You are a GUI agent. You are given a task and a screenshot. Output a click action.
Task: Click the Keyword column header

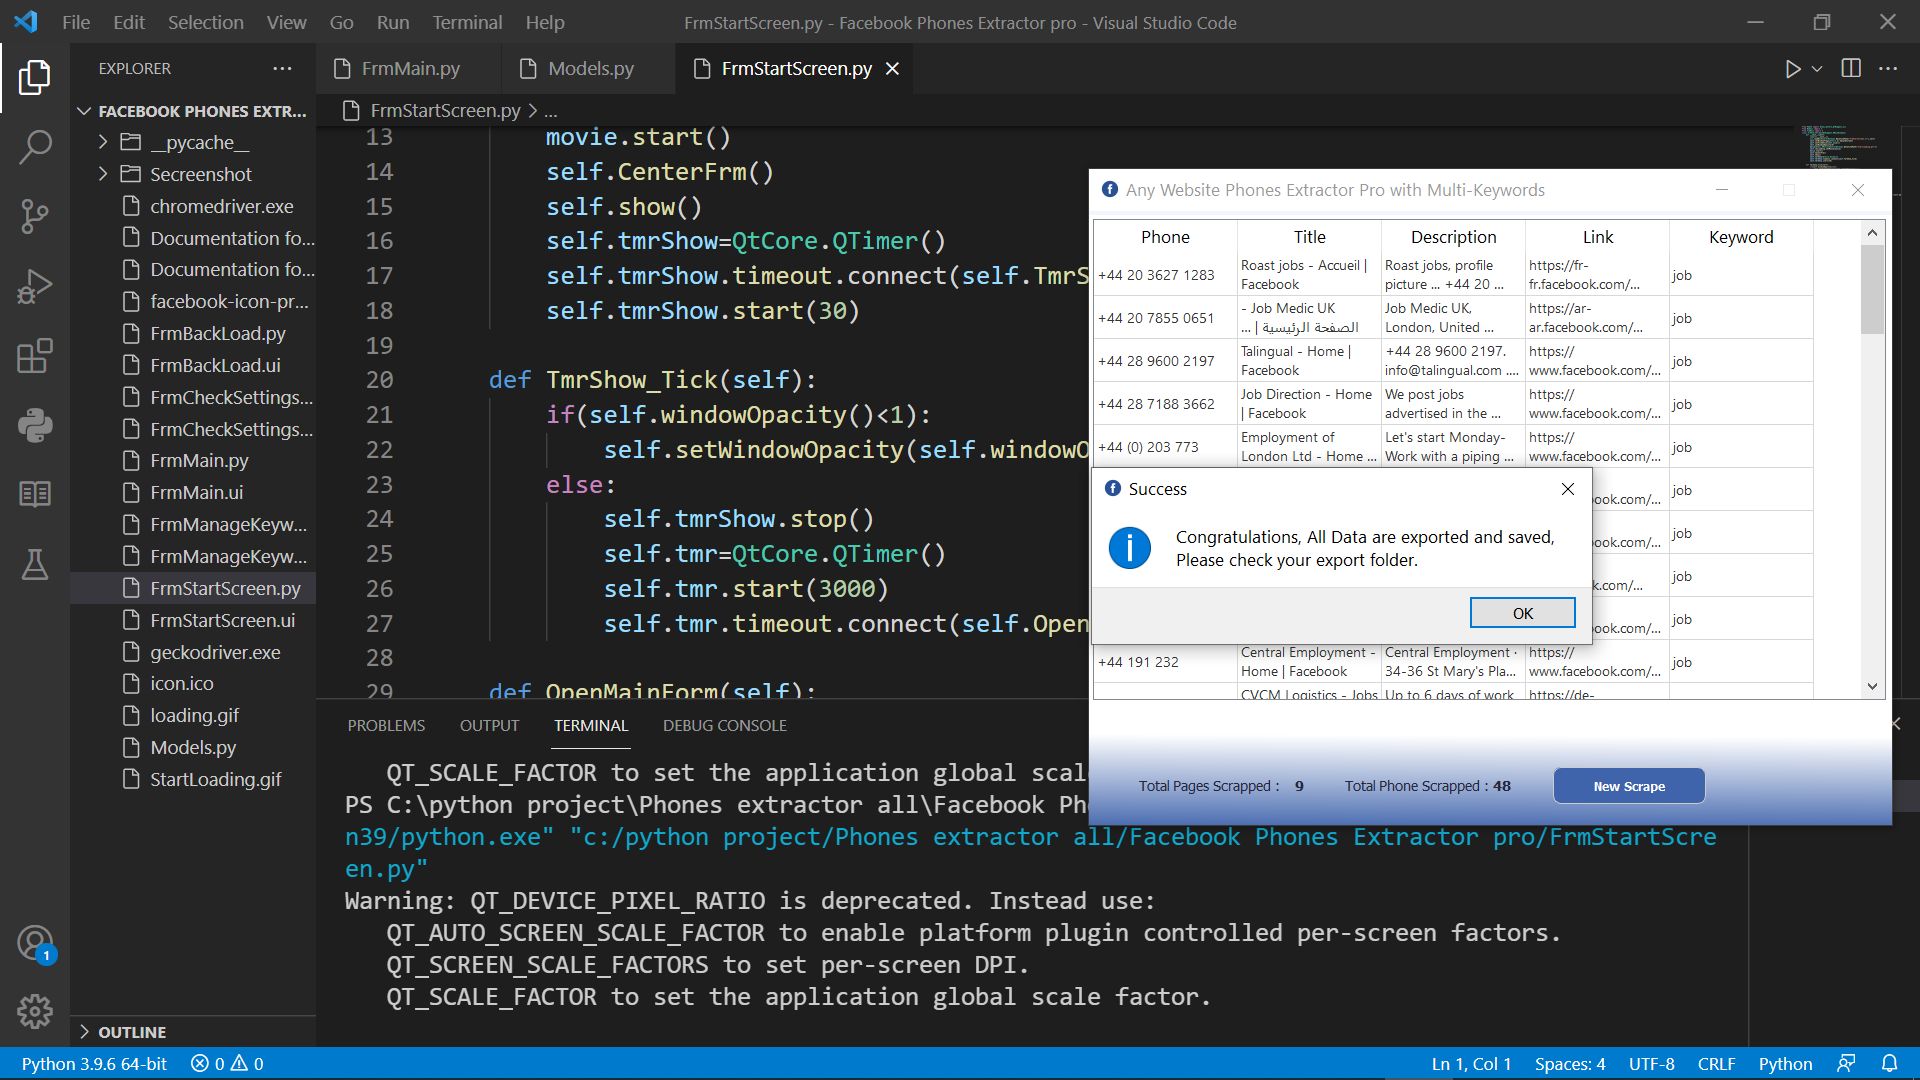[1740, 237]
